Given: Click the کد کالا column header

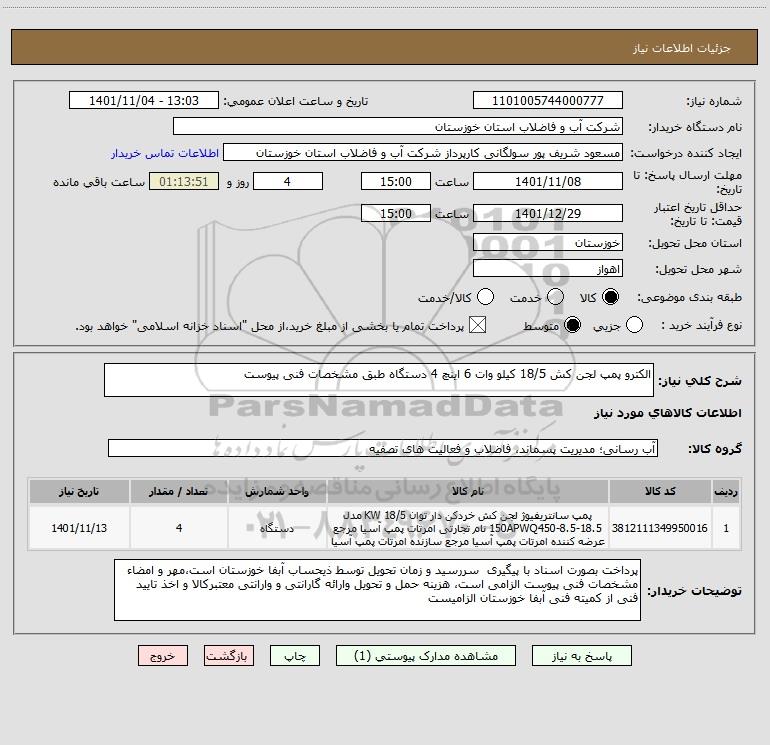Looking at the screenshot, I should [660, 492].
